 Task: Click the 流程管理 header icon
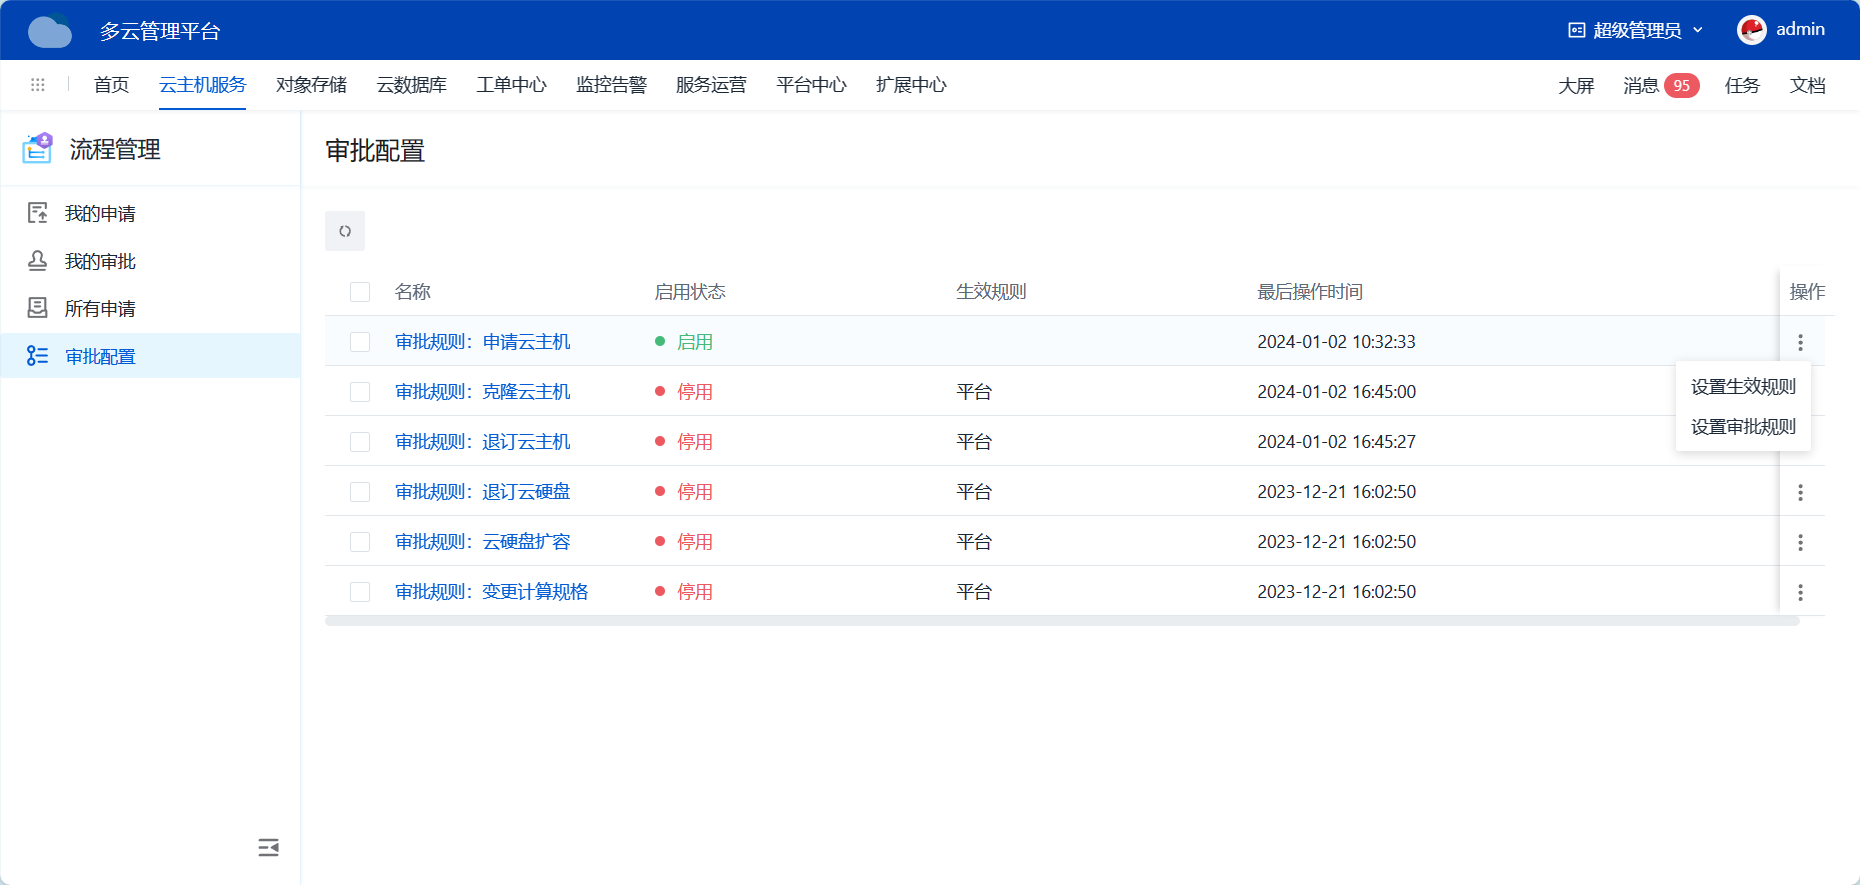(38, 148)
